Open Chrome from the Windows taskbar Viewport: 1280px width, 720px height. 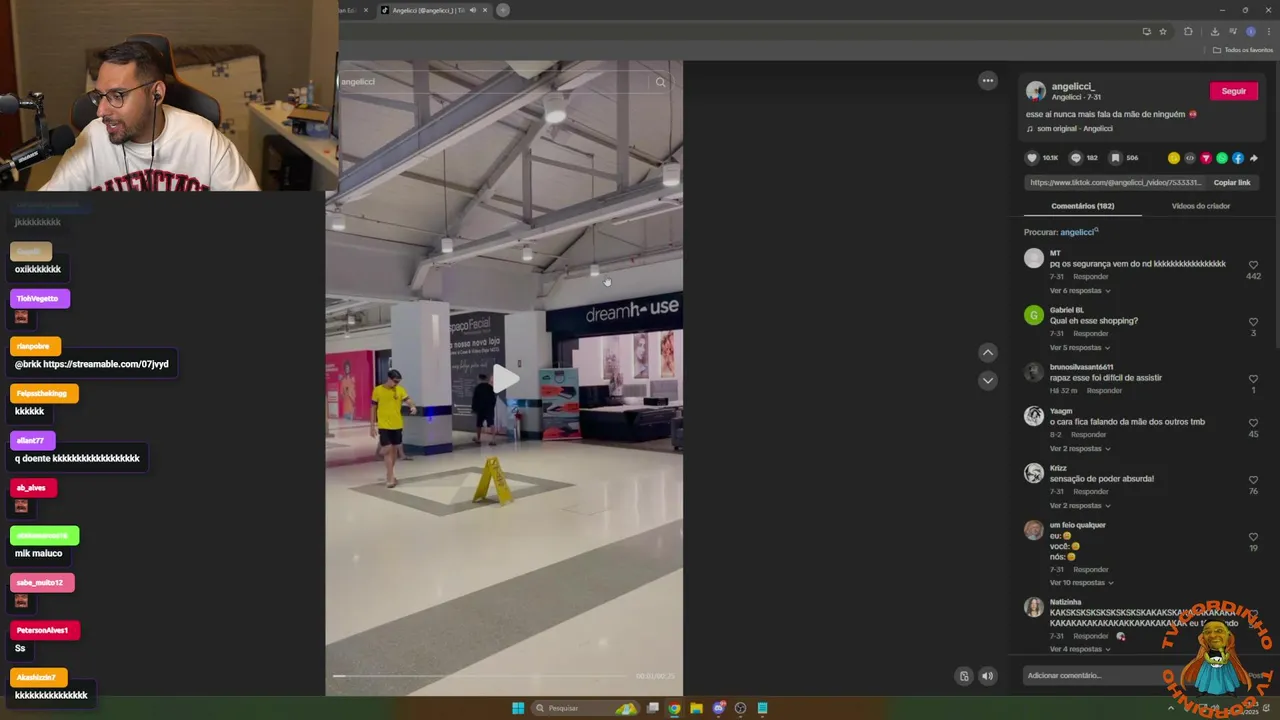click(674, 708)
